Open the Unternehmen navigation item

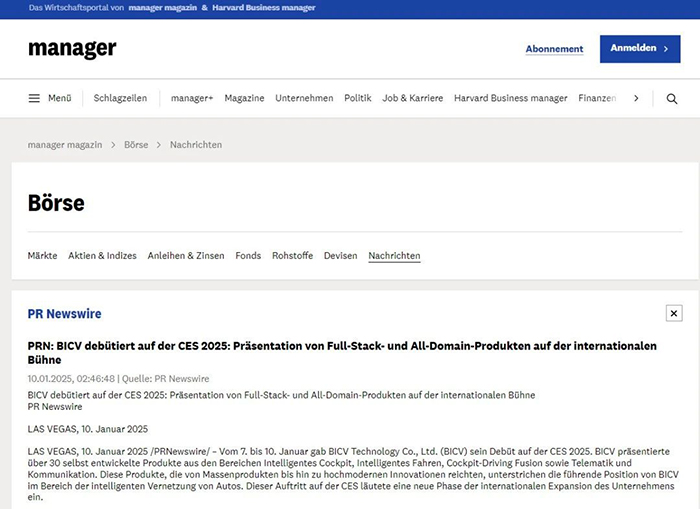(304, 98)
